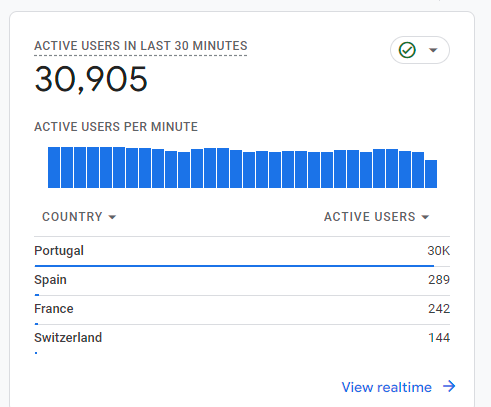Click France's 242 active users value
This screenshot has height=407, width=491.
coord(439,309)
